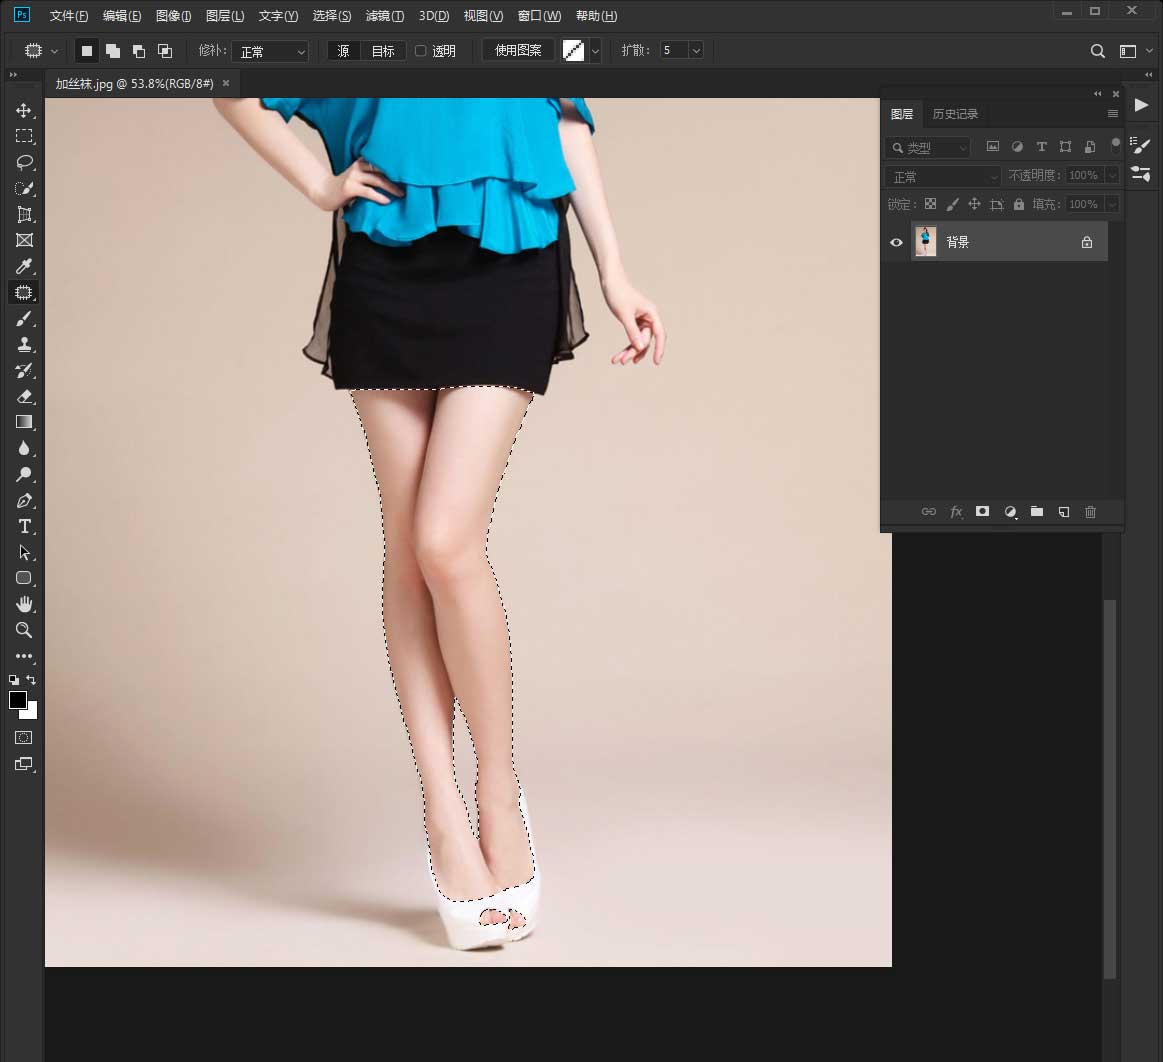Open the 滤镜(T) menu
The height and width of the screenshot is (1062, 1163).
point(385,16)
